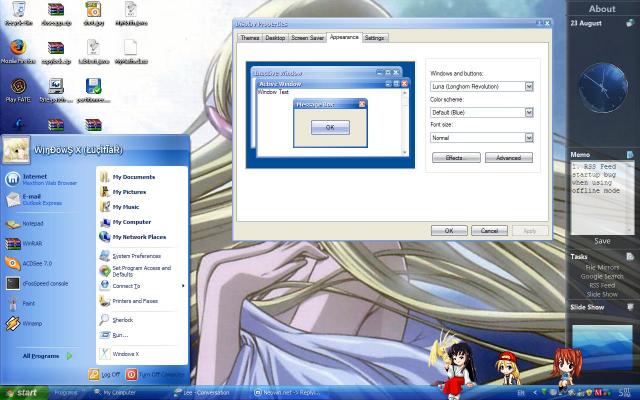Click the Turn Off Computer button
640x400 pixels.
point(155,374)
